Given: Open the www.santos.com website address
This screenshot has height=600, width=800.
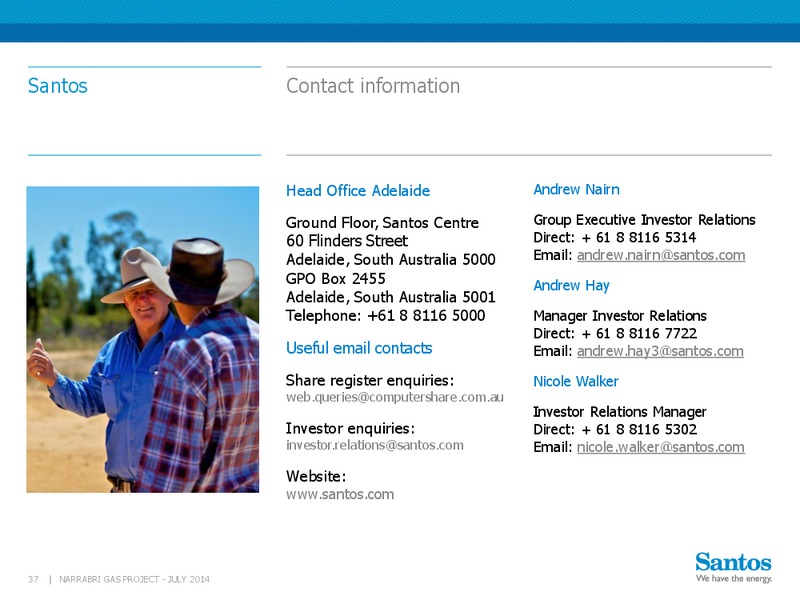Looking at the screenshot, I should (x=340, y=494).
